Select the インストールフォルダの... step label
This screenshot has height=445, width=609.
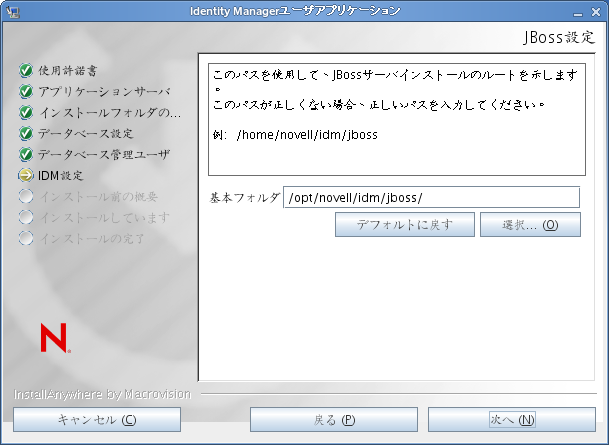(x=110, y=113)
